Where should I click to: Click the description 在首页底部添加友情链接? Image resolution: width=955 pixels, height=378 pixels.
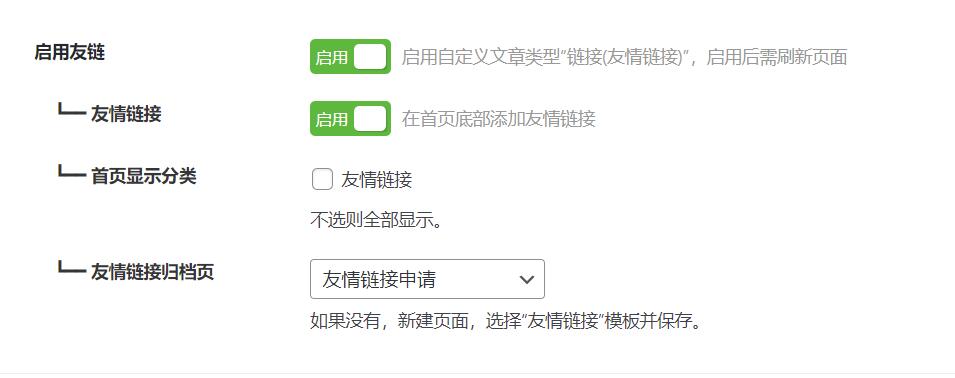pos(499,119)
